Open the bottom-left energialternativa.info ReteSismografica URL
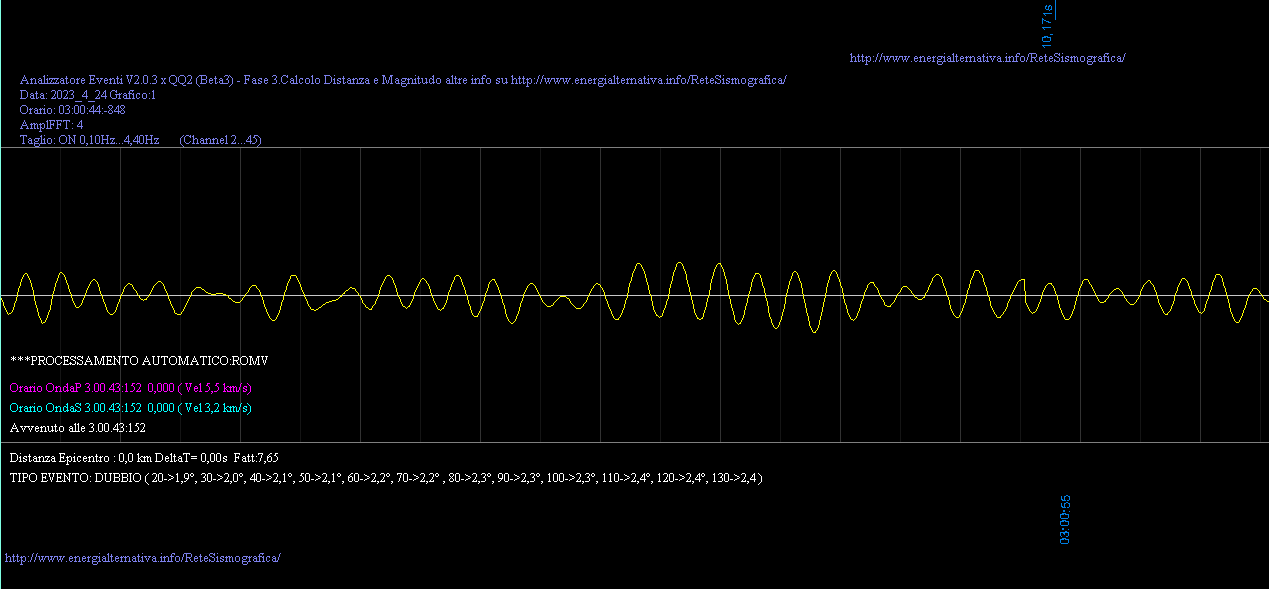This screenshot has height=589, width=1269. point(143,557)
